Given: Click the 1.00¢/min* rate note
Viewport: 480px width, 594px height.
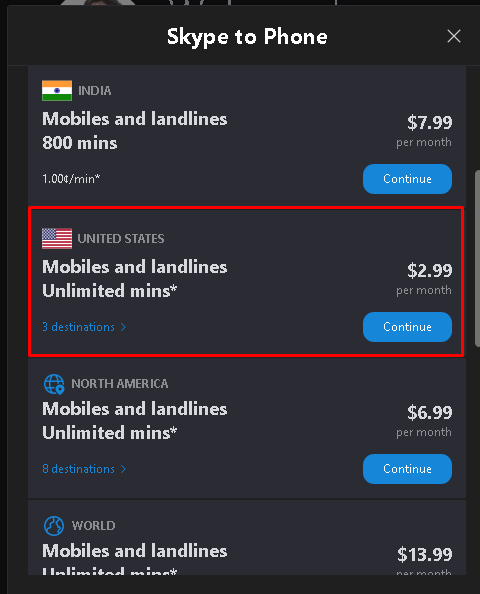Looking at the screenshot, I should click(x=71, y=179).
